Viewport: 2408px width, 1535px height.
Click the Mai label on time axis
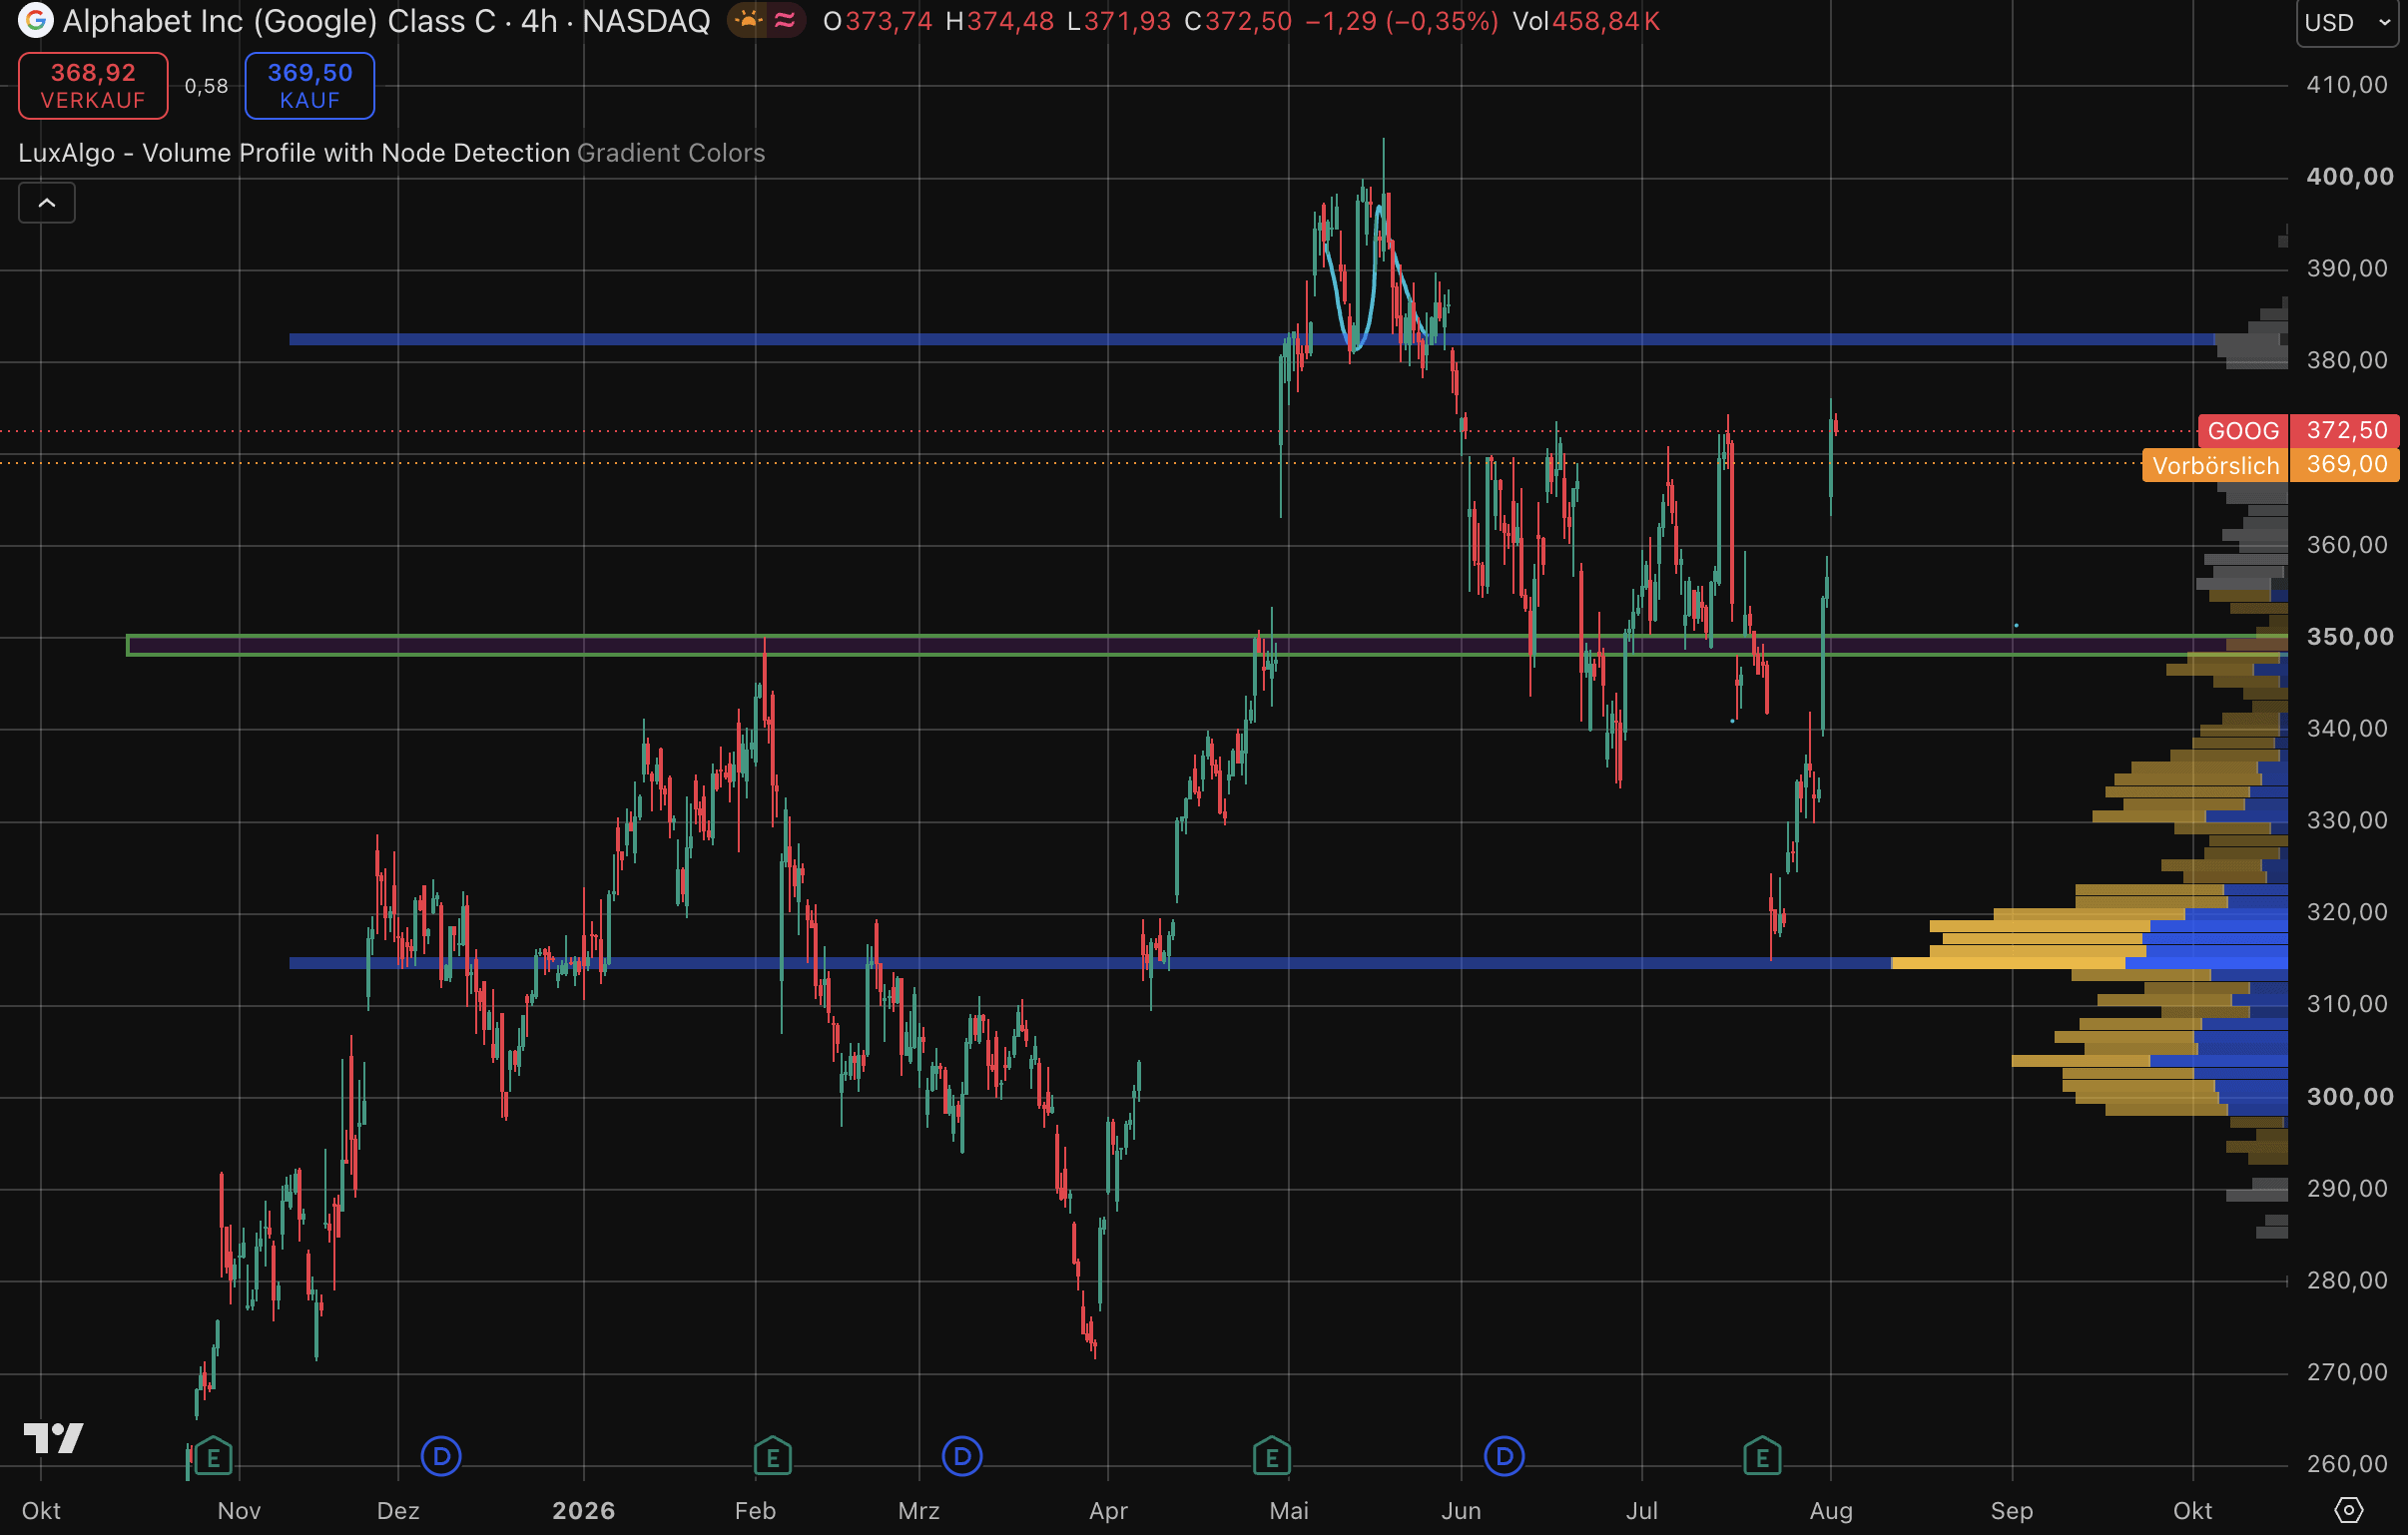tap(1289, 1511)
